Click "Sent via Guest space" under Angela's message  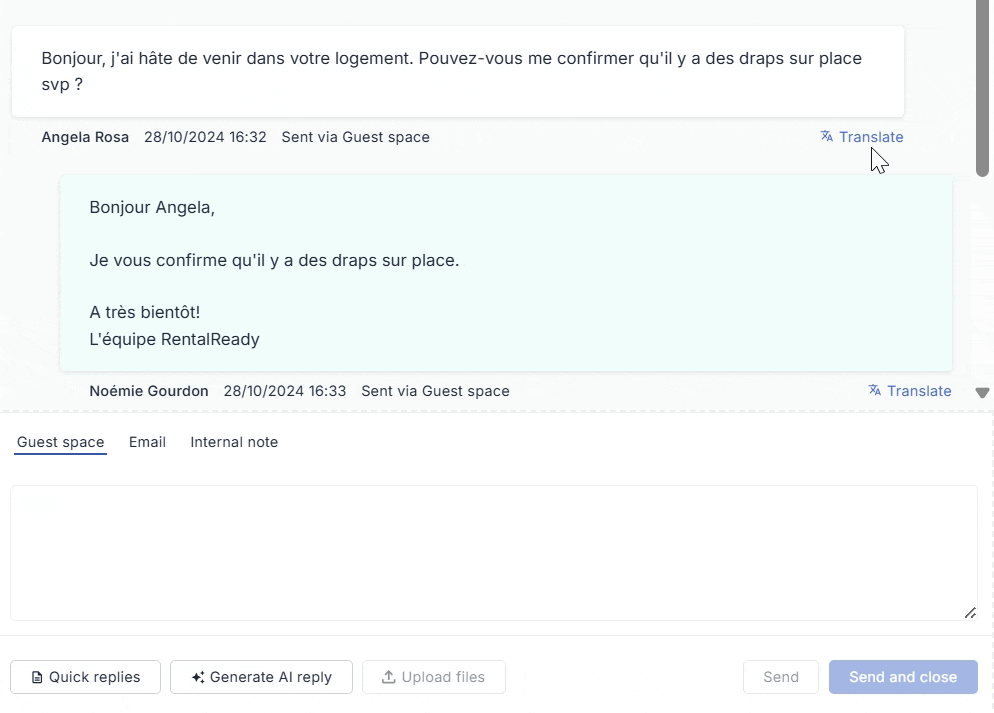click(356, 137)
